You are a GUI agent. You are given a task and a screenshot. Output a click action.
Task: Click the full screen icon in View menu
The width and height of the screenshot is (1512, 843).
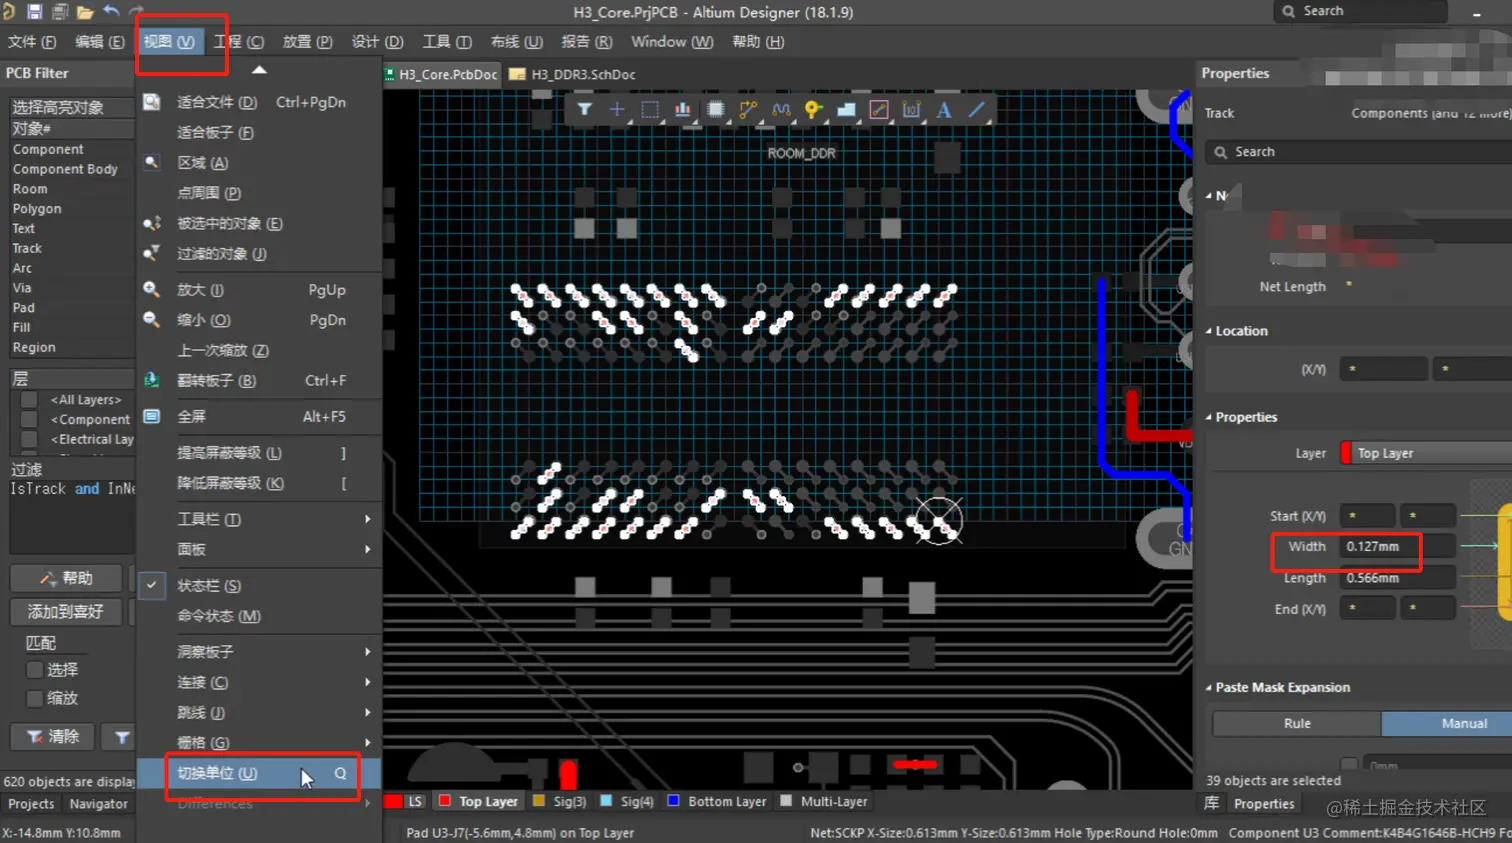[152, 416]
